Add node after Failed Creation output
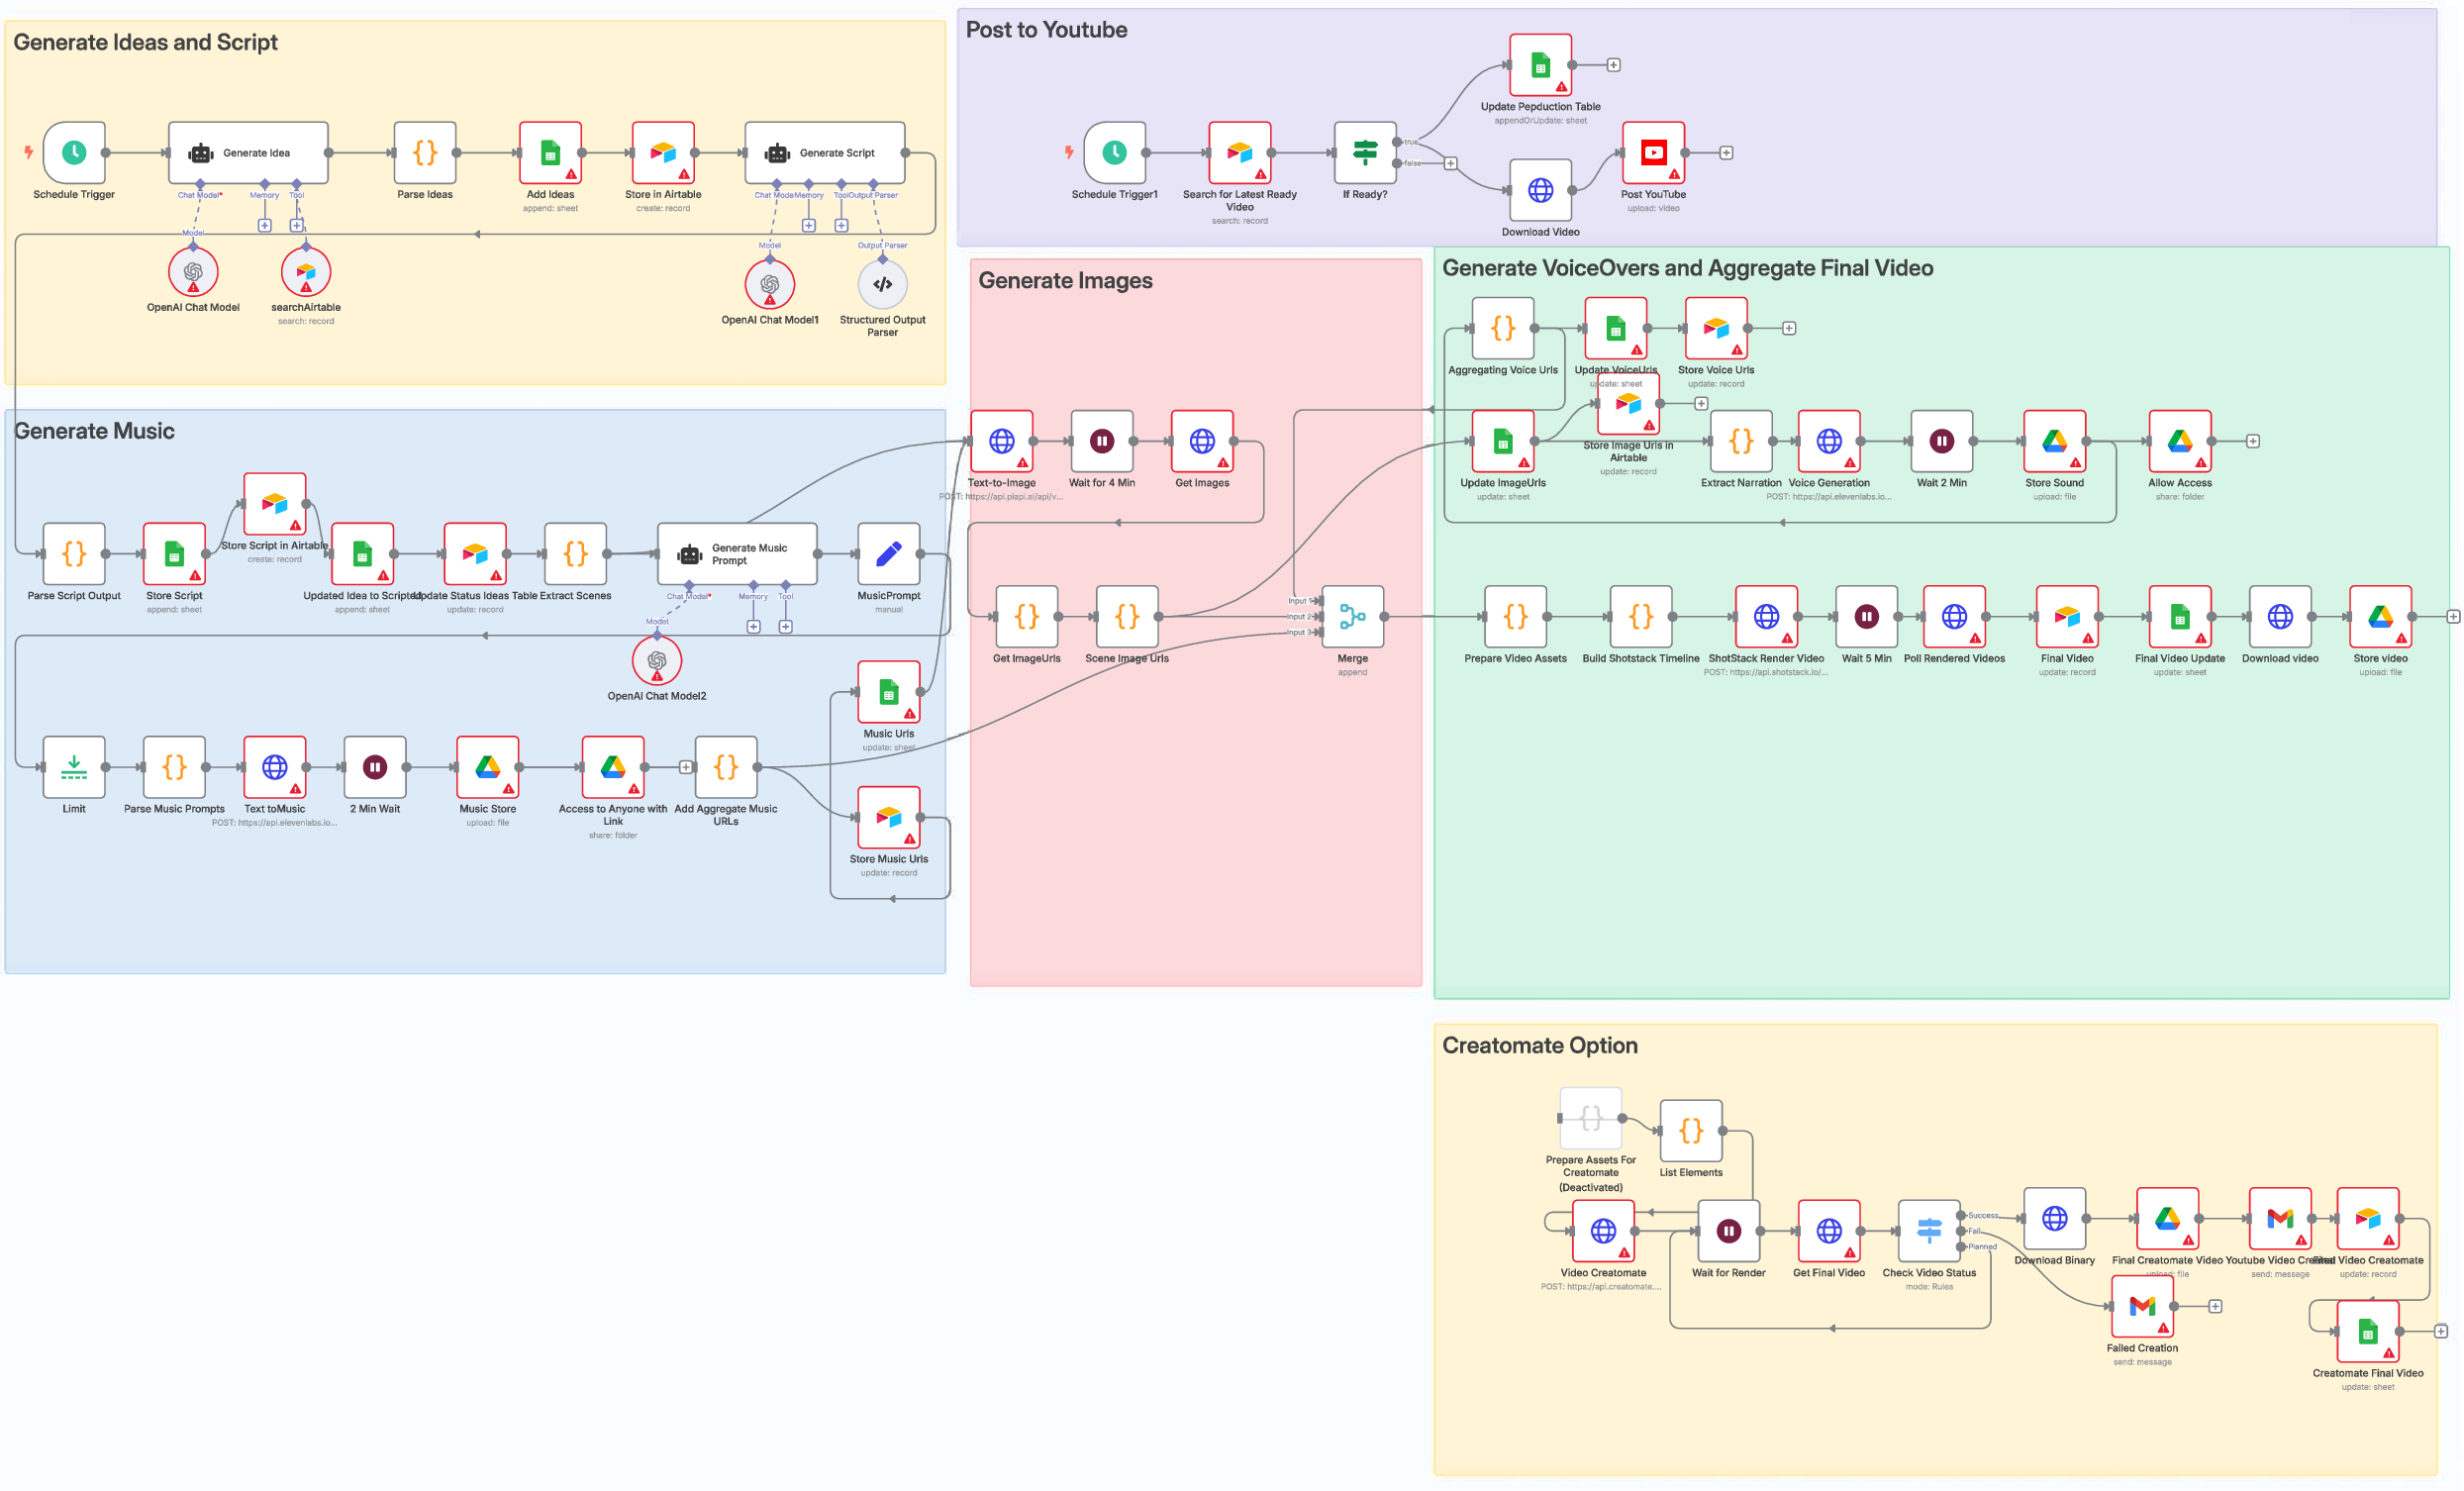Viewport: 2464px width, 1491px height. (2215, 1306)
